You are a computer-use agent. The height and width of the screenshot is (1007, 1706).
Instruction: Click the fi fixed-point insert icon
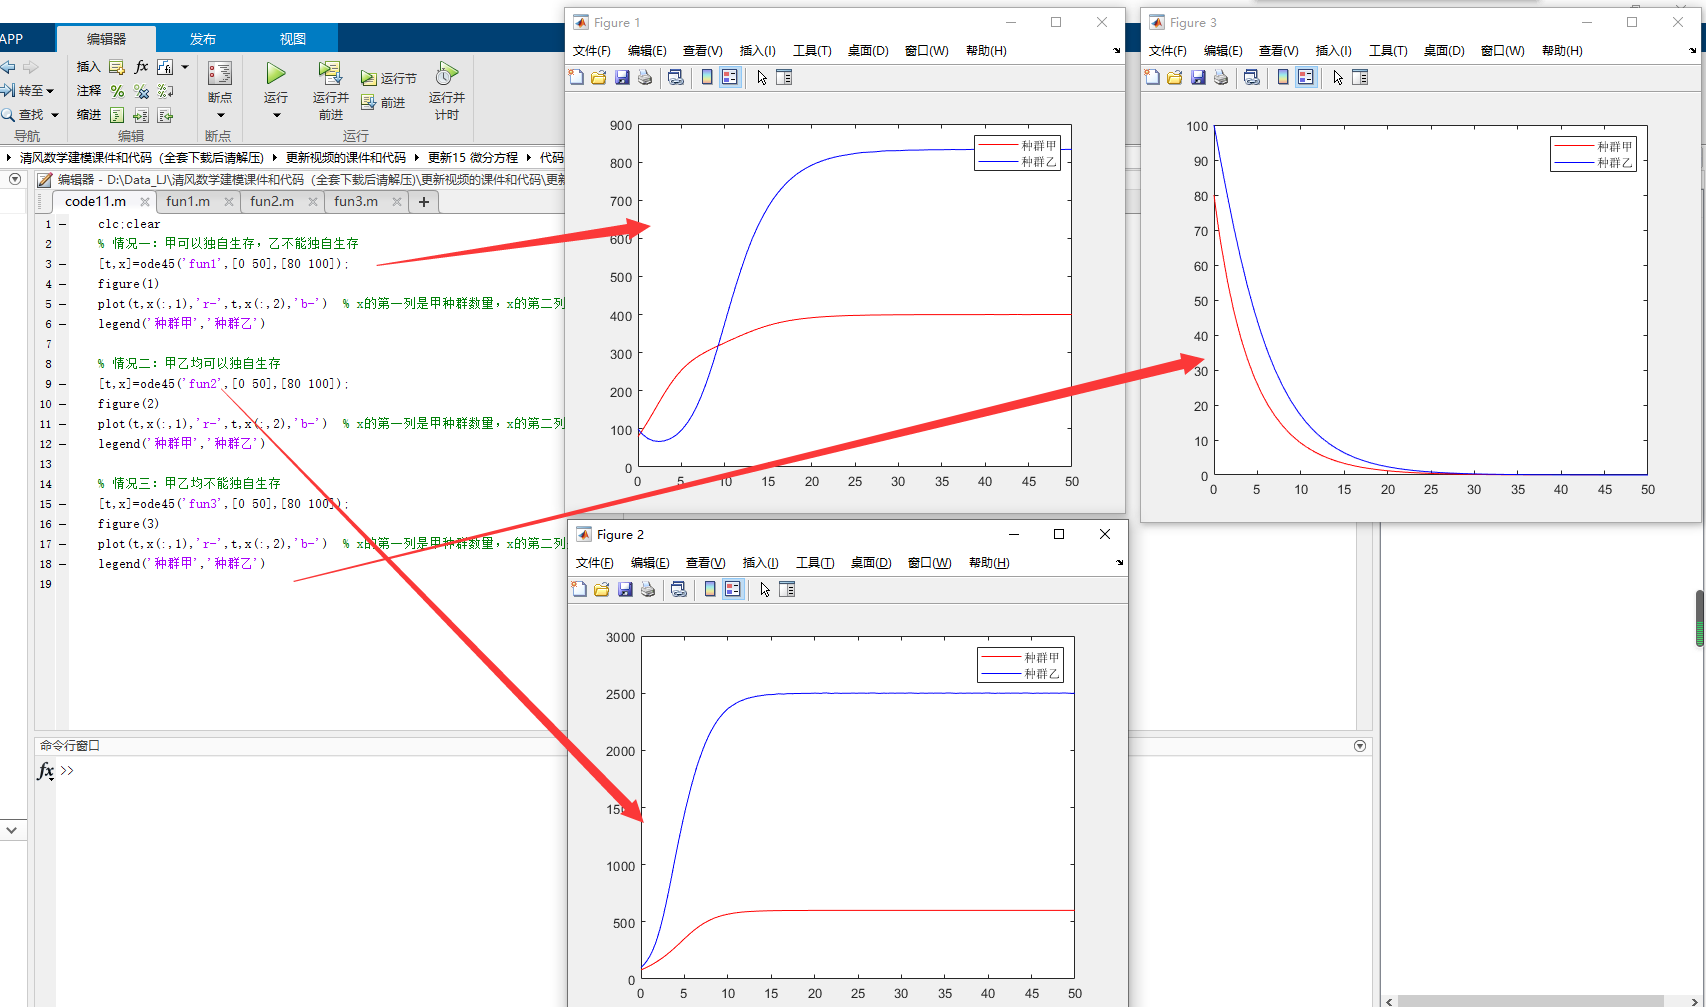(165, 67)
